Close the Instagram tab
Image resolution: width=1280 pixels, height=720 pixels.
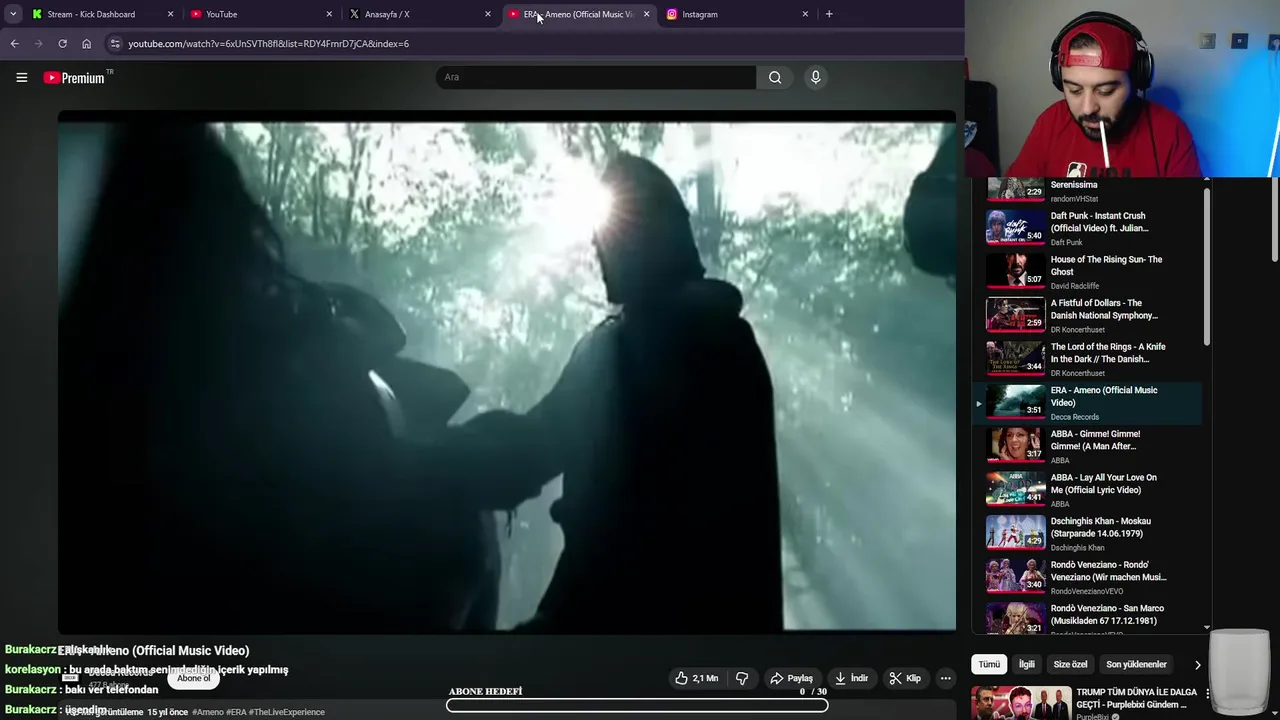[805, 14]
